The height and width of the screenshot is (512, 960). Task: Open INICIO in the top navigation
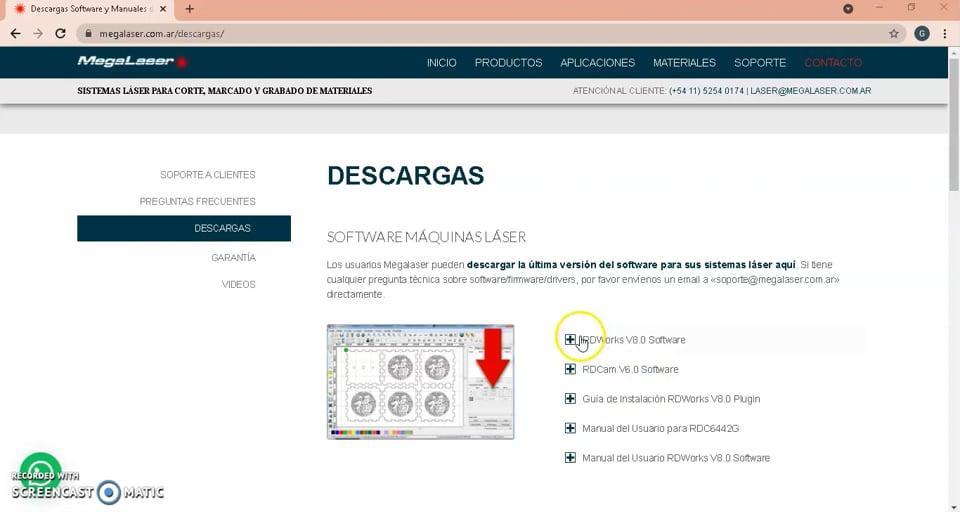[x=441, y=62]
